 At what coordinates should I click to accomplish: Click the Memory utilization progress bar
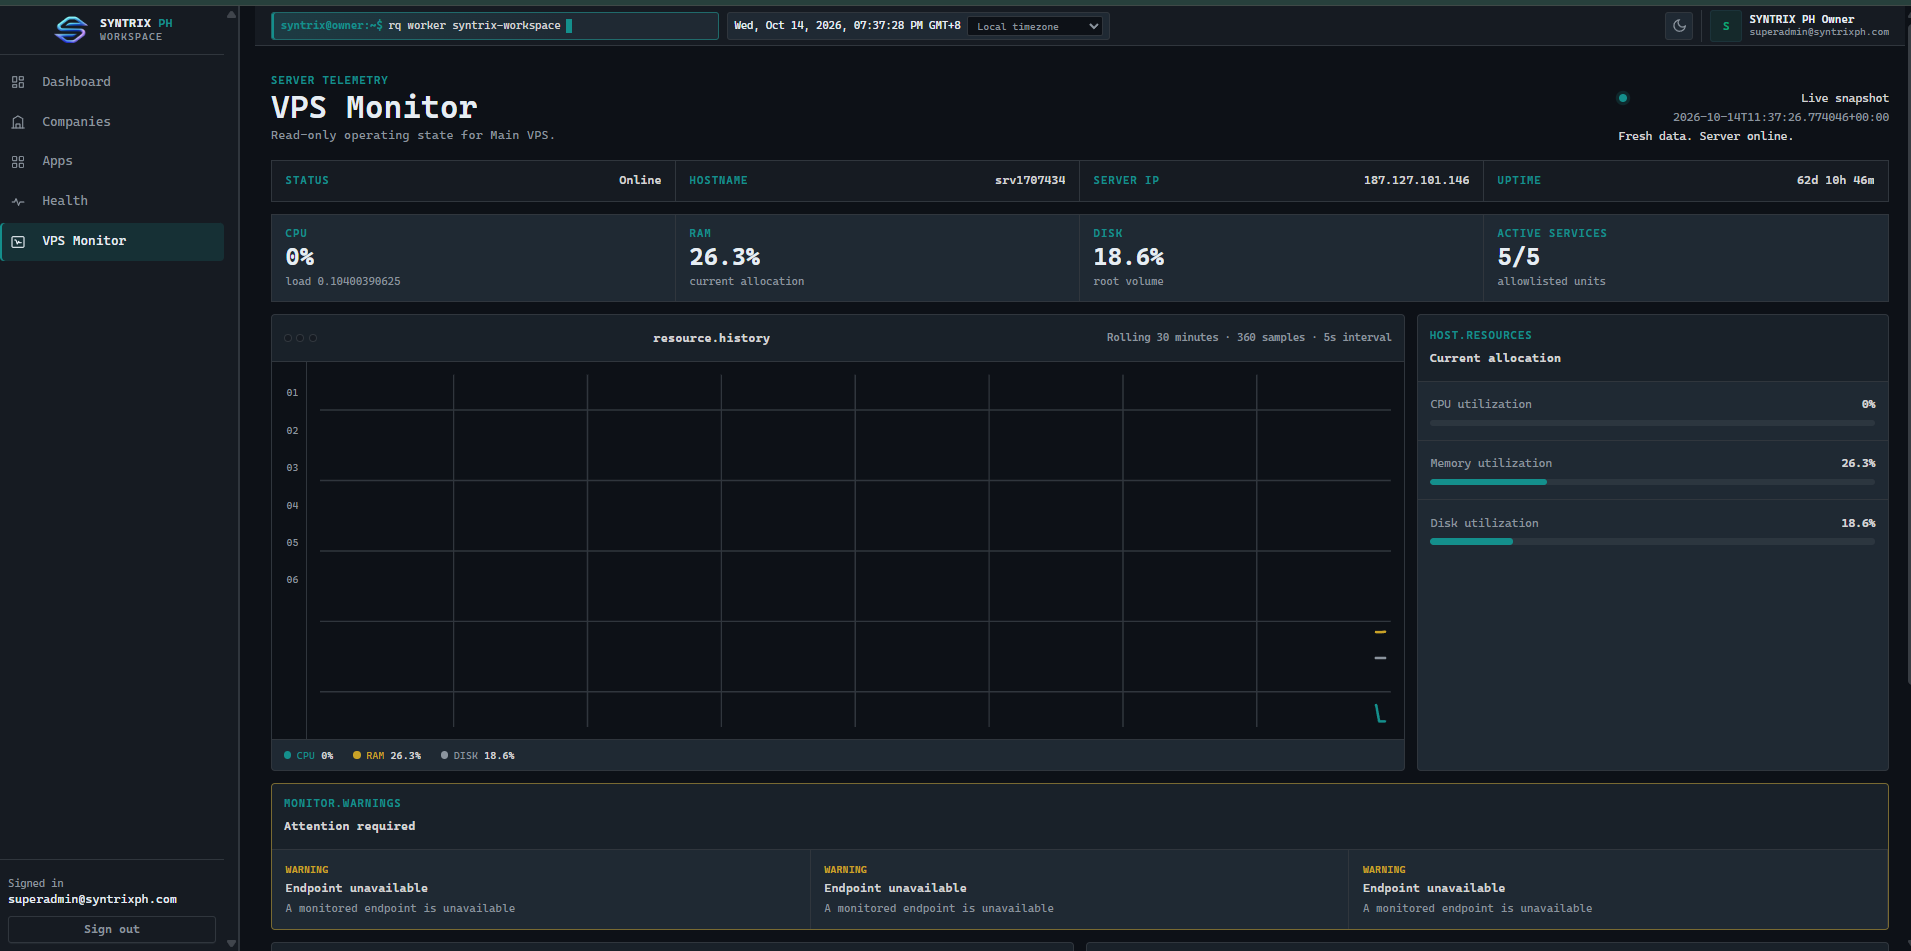coord(1652,482)
